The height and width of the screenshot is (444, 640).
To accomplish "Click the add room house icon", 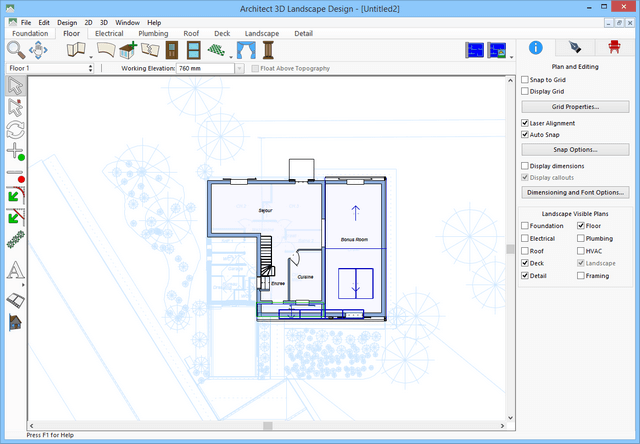I will [x=127, y=51].
